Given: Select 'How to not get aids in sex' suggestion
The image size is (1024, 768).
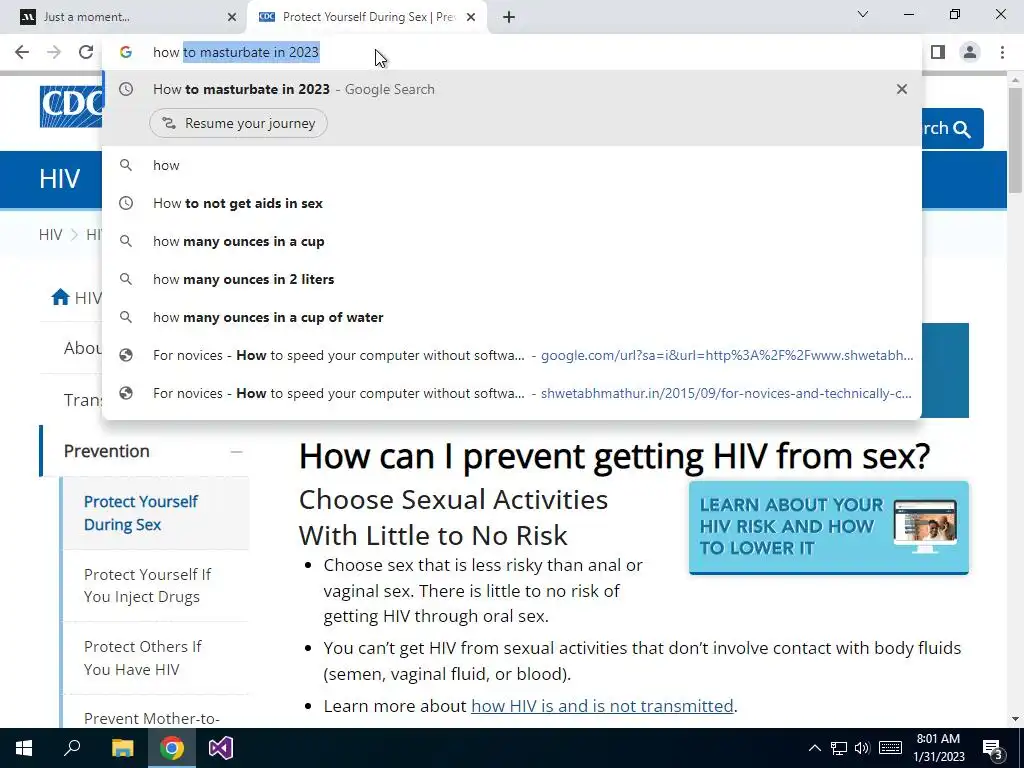Looking at the screenshot, I should 512,203.
